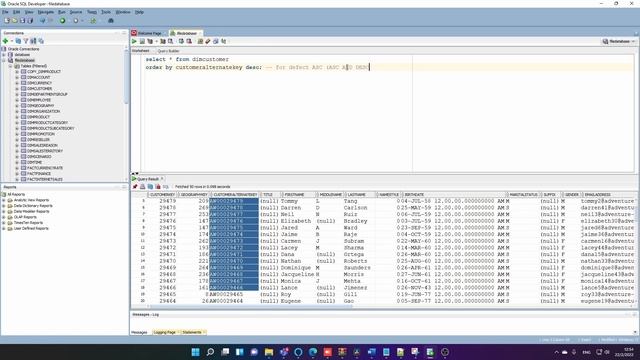The width and height of the screenshot is (640, 360).
Task: Click the Windows Start button
Action: [196, 352]
